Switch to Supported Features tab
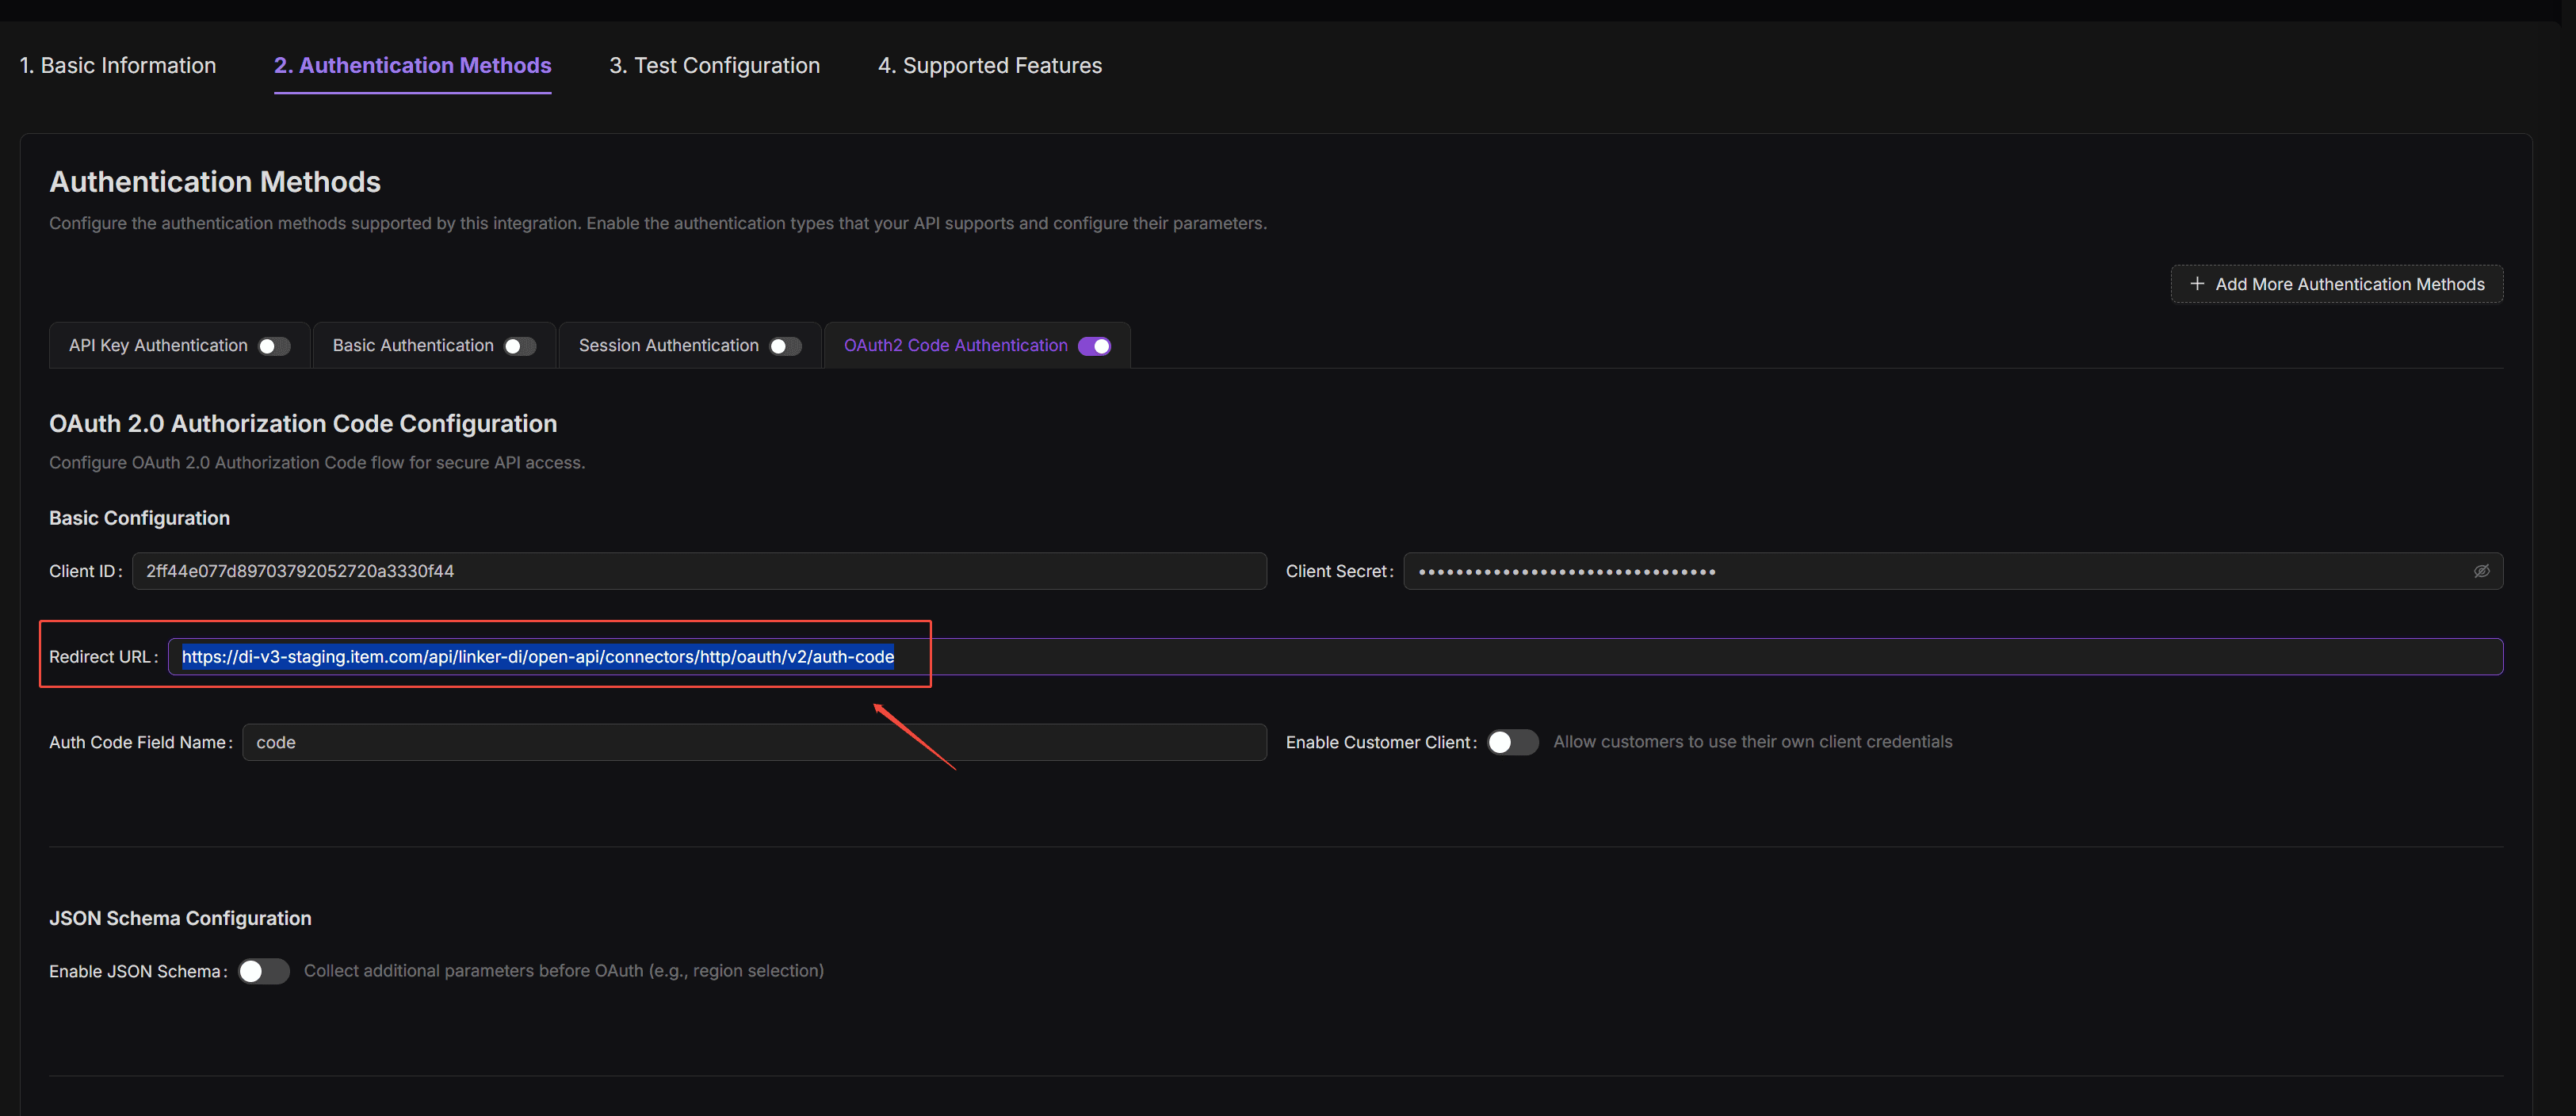Viewport: 2576px width, 1116px height. 990,65
